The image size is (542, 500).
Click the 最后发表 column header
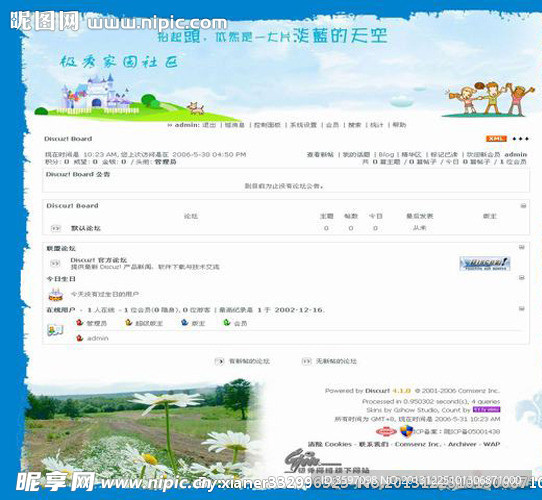(420, 216)
